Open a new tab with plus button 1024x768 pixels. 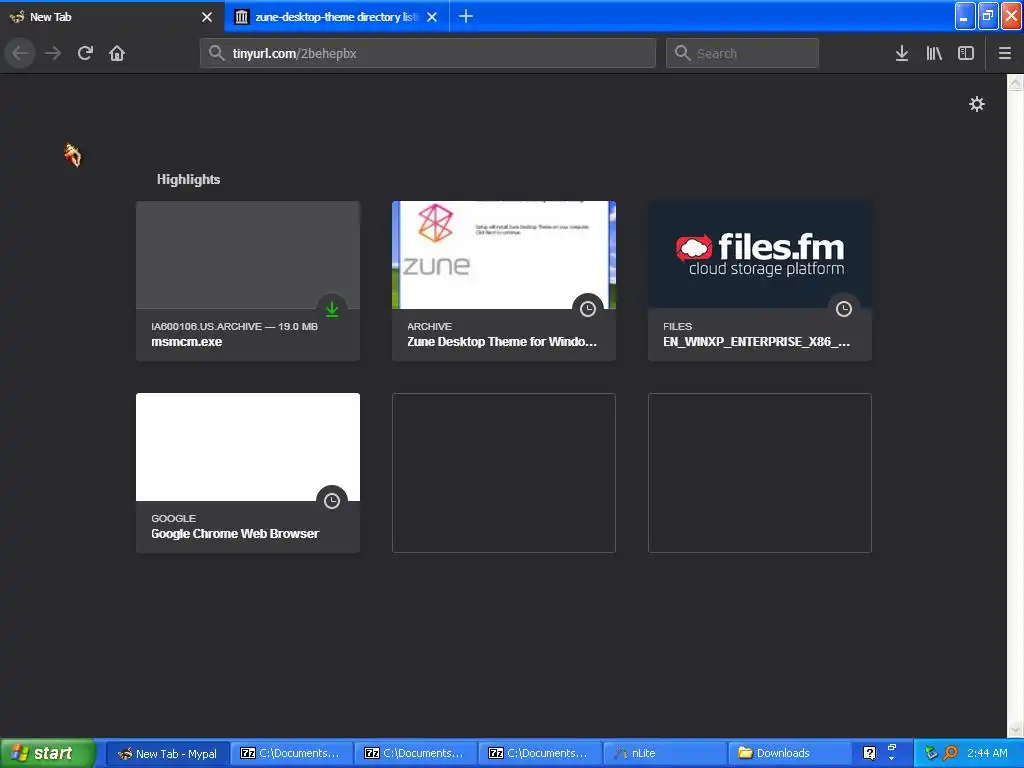click(466, 16)
